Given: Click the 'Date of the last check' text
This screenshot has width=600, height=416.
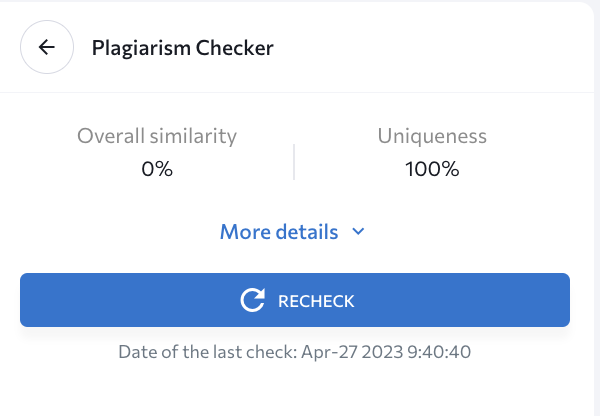Looking at the screenshot, I should tap(207, 352).
